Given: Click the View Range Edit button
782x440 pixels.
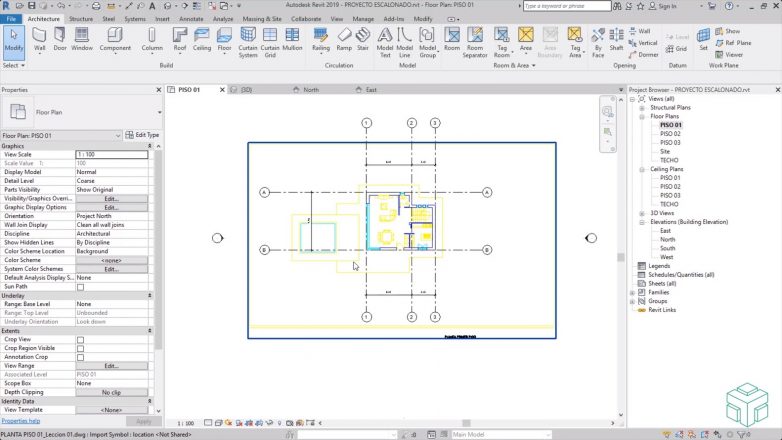Looking at the screenshot, I should (111, 365).
